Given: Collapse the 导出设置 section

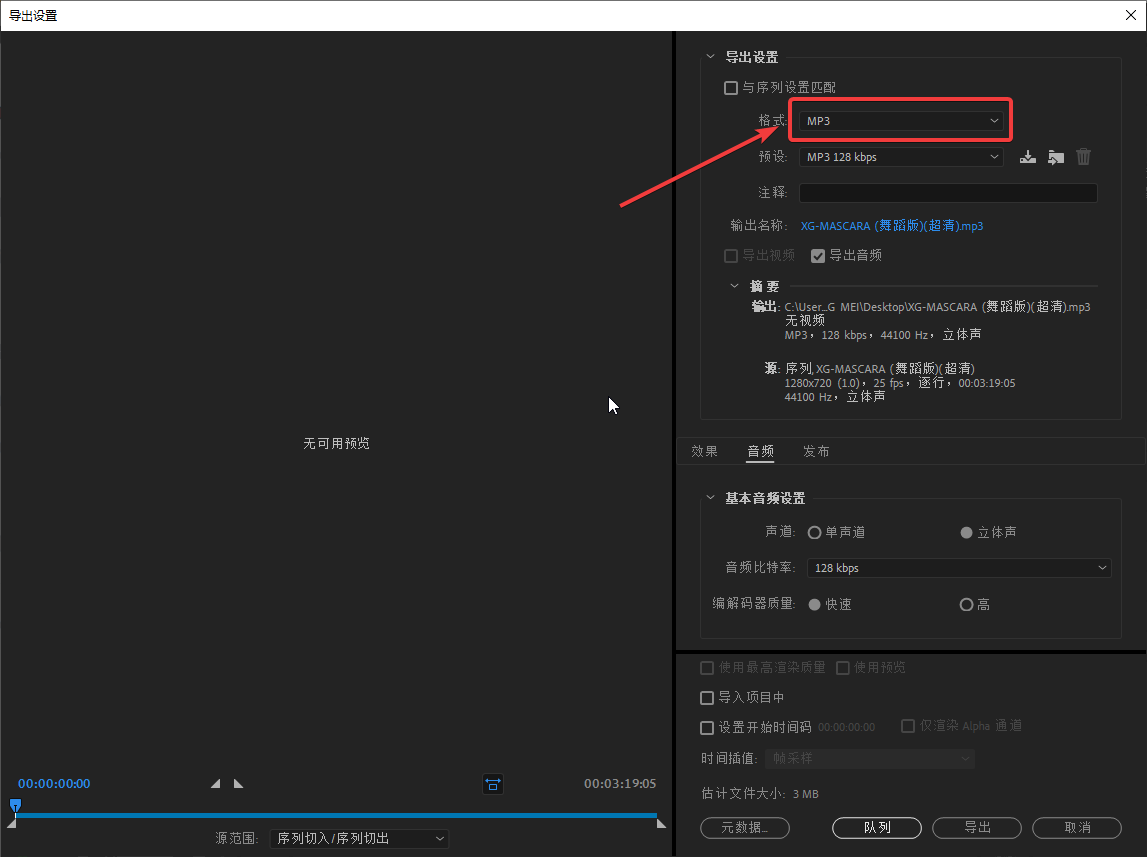Looking at the screenshot, I should (x=710, y=56).
